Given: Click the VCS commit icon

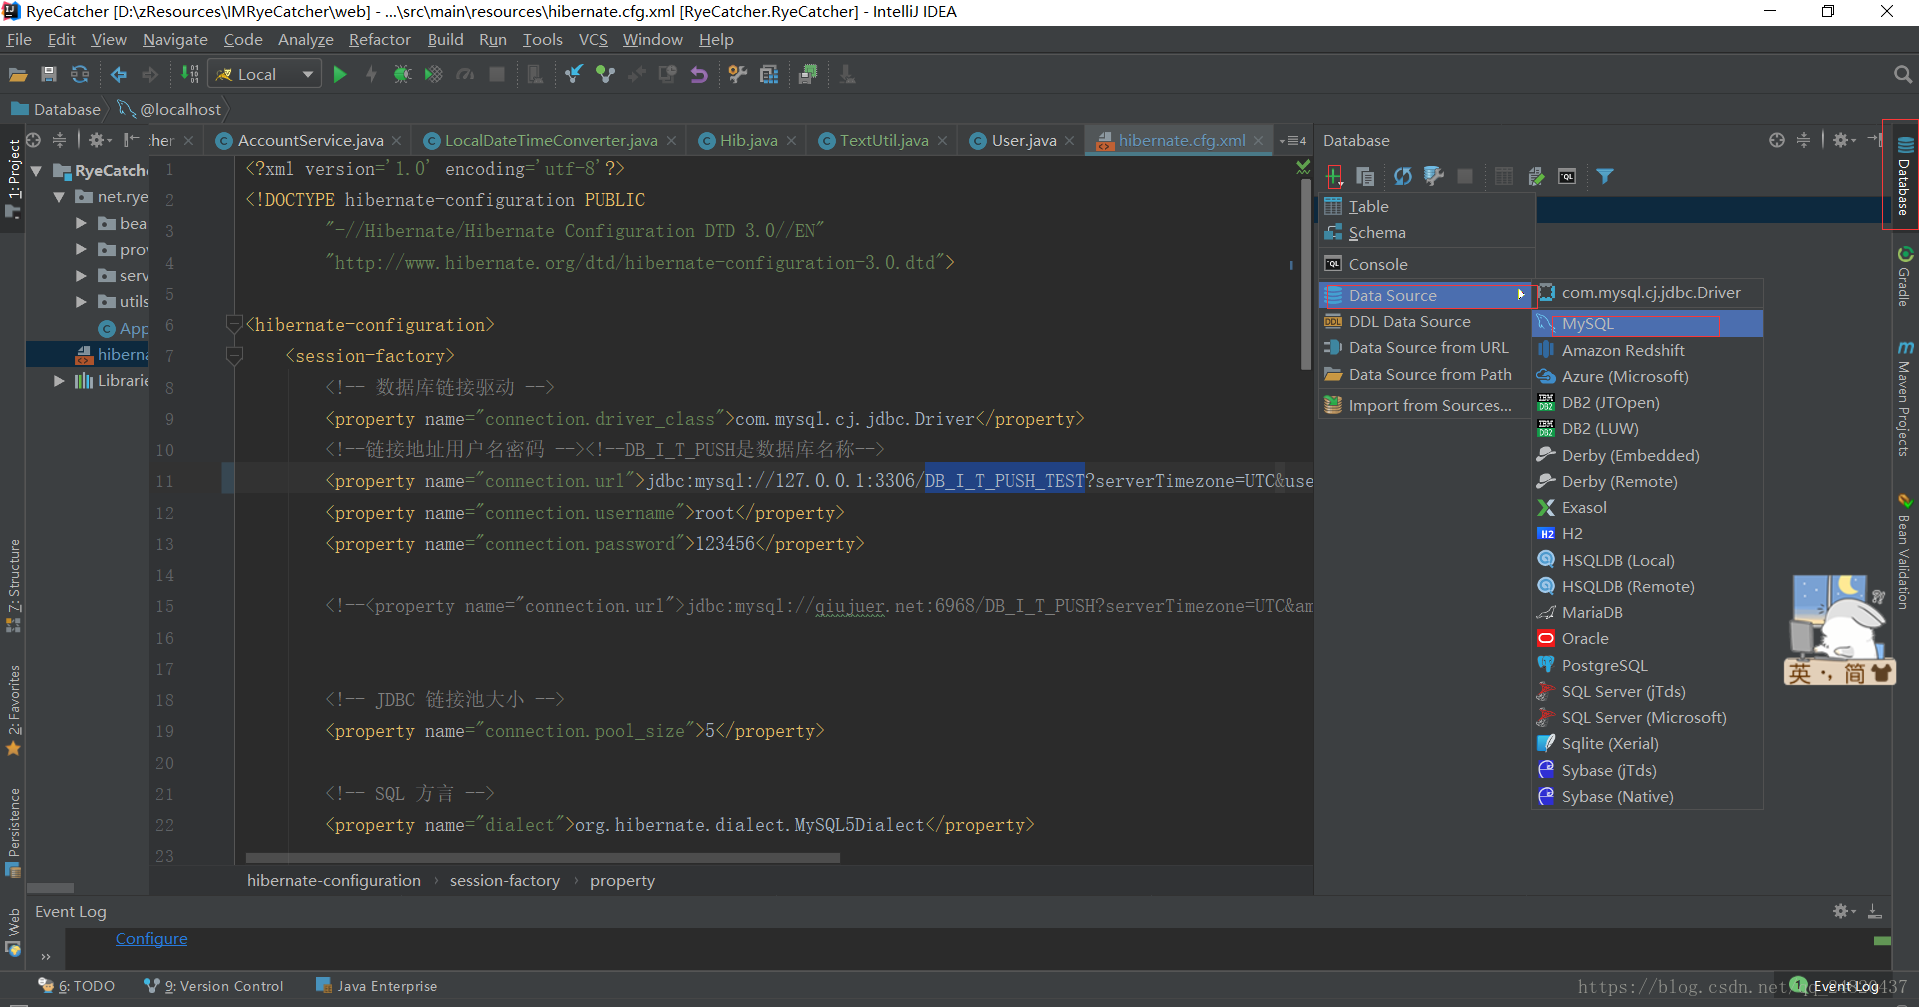Looking at the screenshot, I should [x=605, y=75].
